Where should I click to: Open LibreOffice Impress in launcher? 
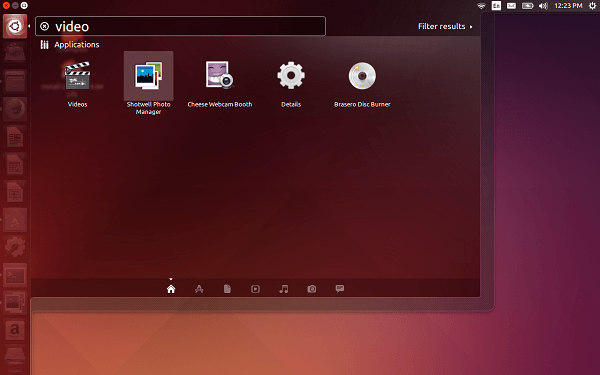pos(15,192)
